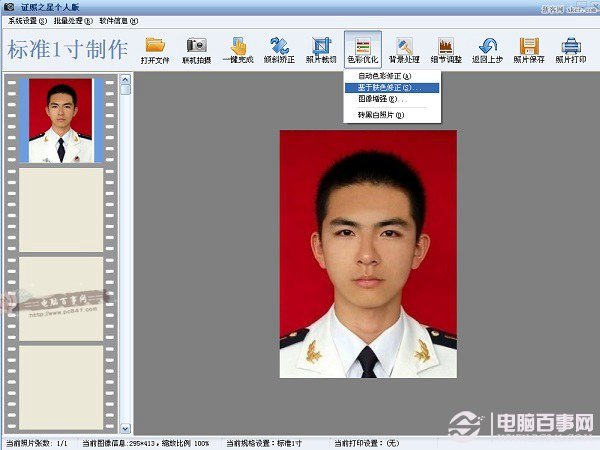
Task: Click the 打开文件 folder icon
Action: click(155, 50)
